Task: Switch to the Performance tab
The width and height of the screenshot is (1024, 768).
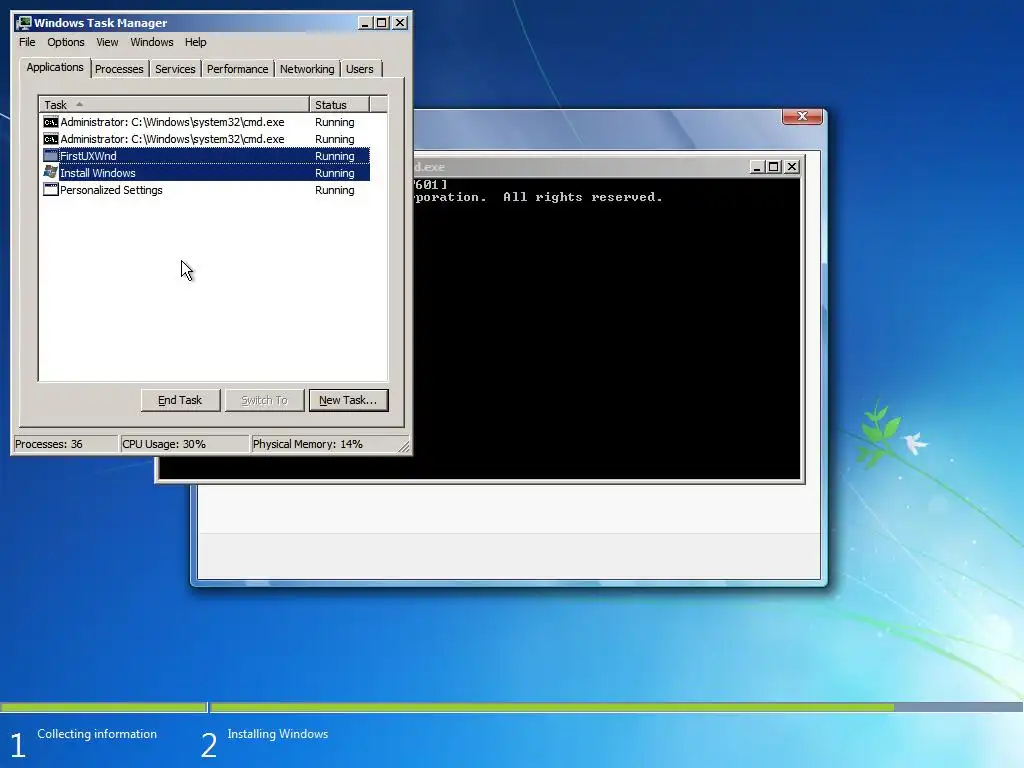Action: 237,69
